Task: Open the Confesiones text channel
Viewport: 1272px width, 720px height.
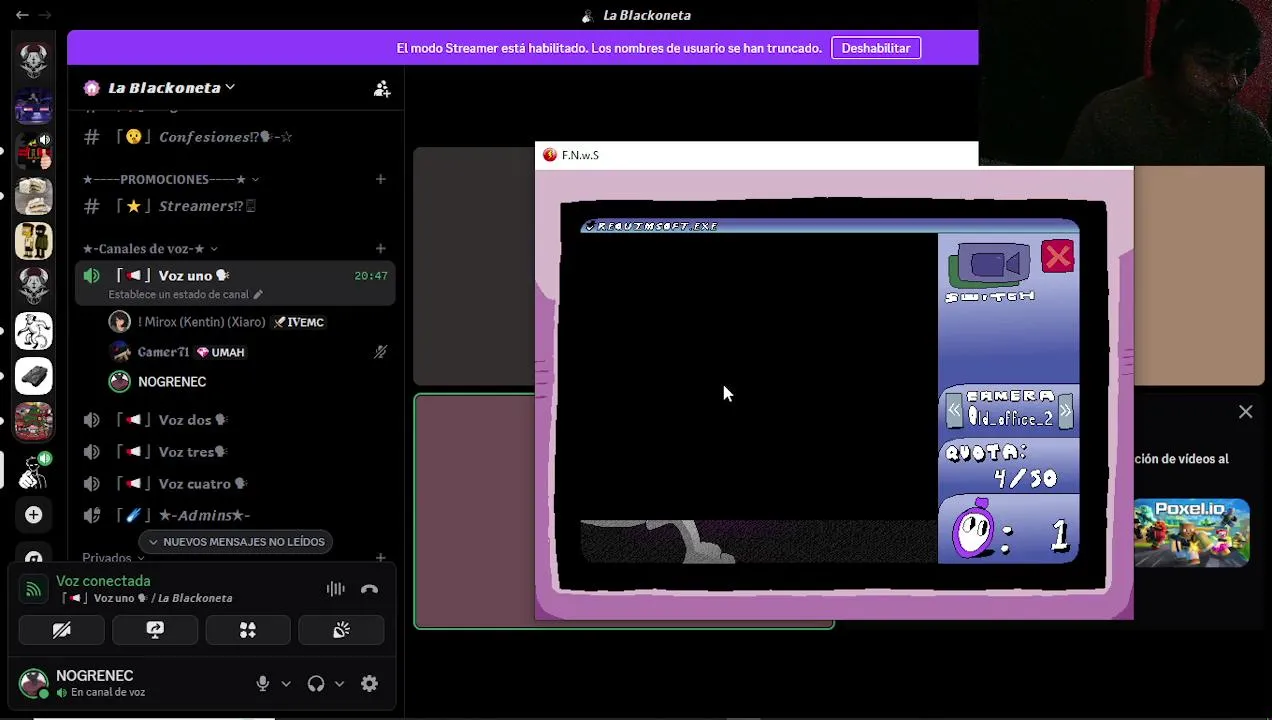Action: 235,137
